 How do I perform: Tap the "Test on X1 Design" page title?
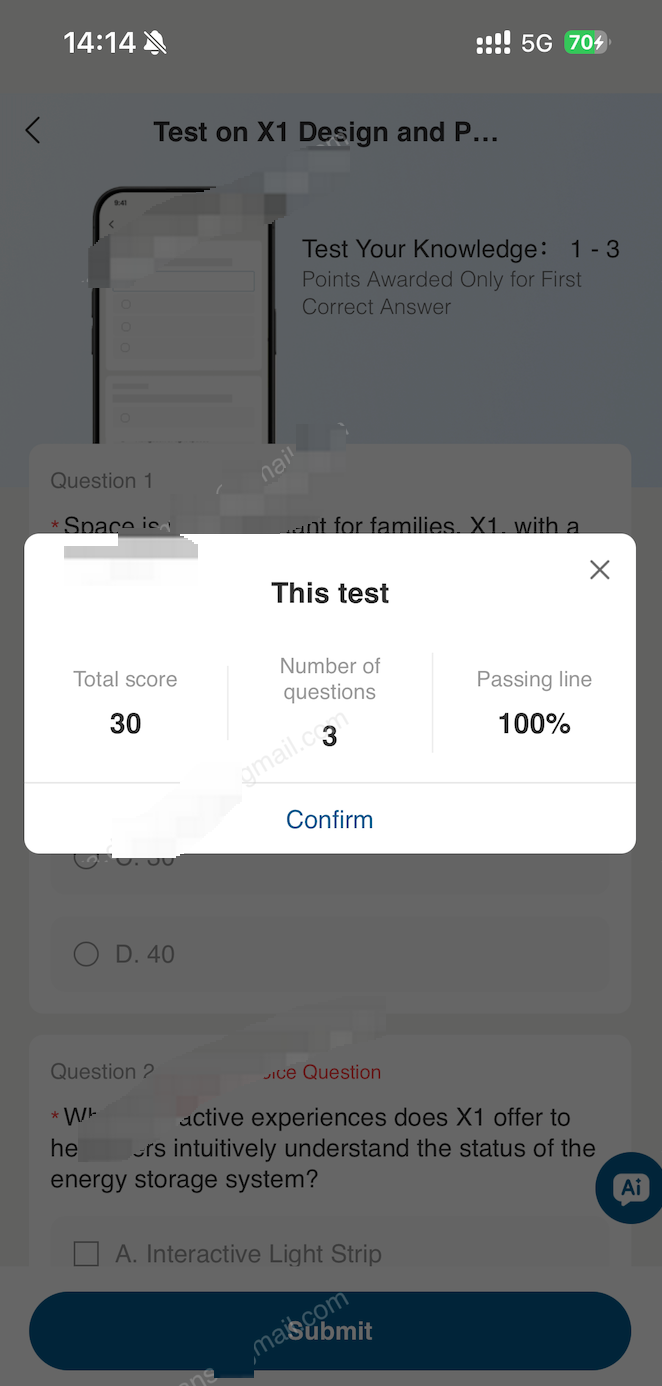click(325, 132)
